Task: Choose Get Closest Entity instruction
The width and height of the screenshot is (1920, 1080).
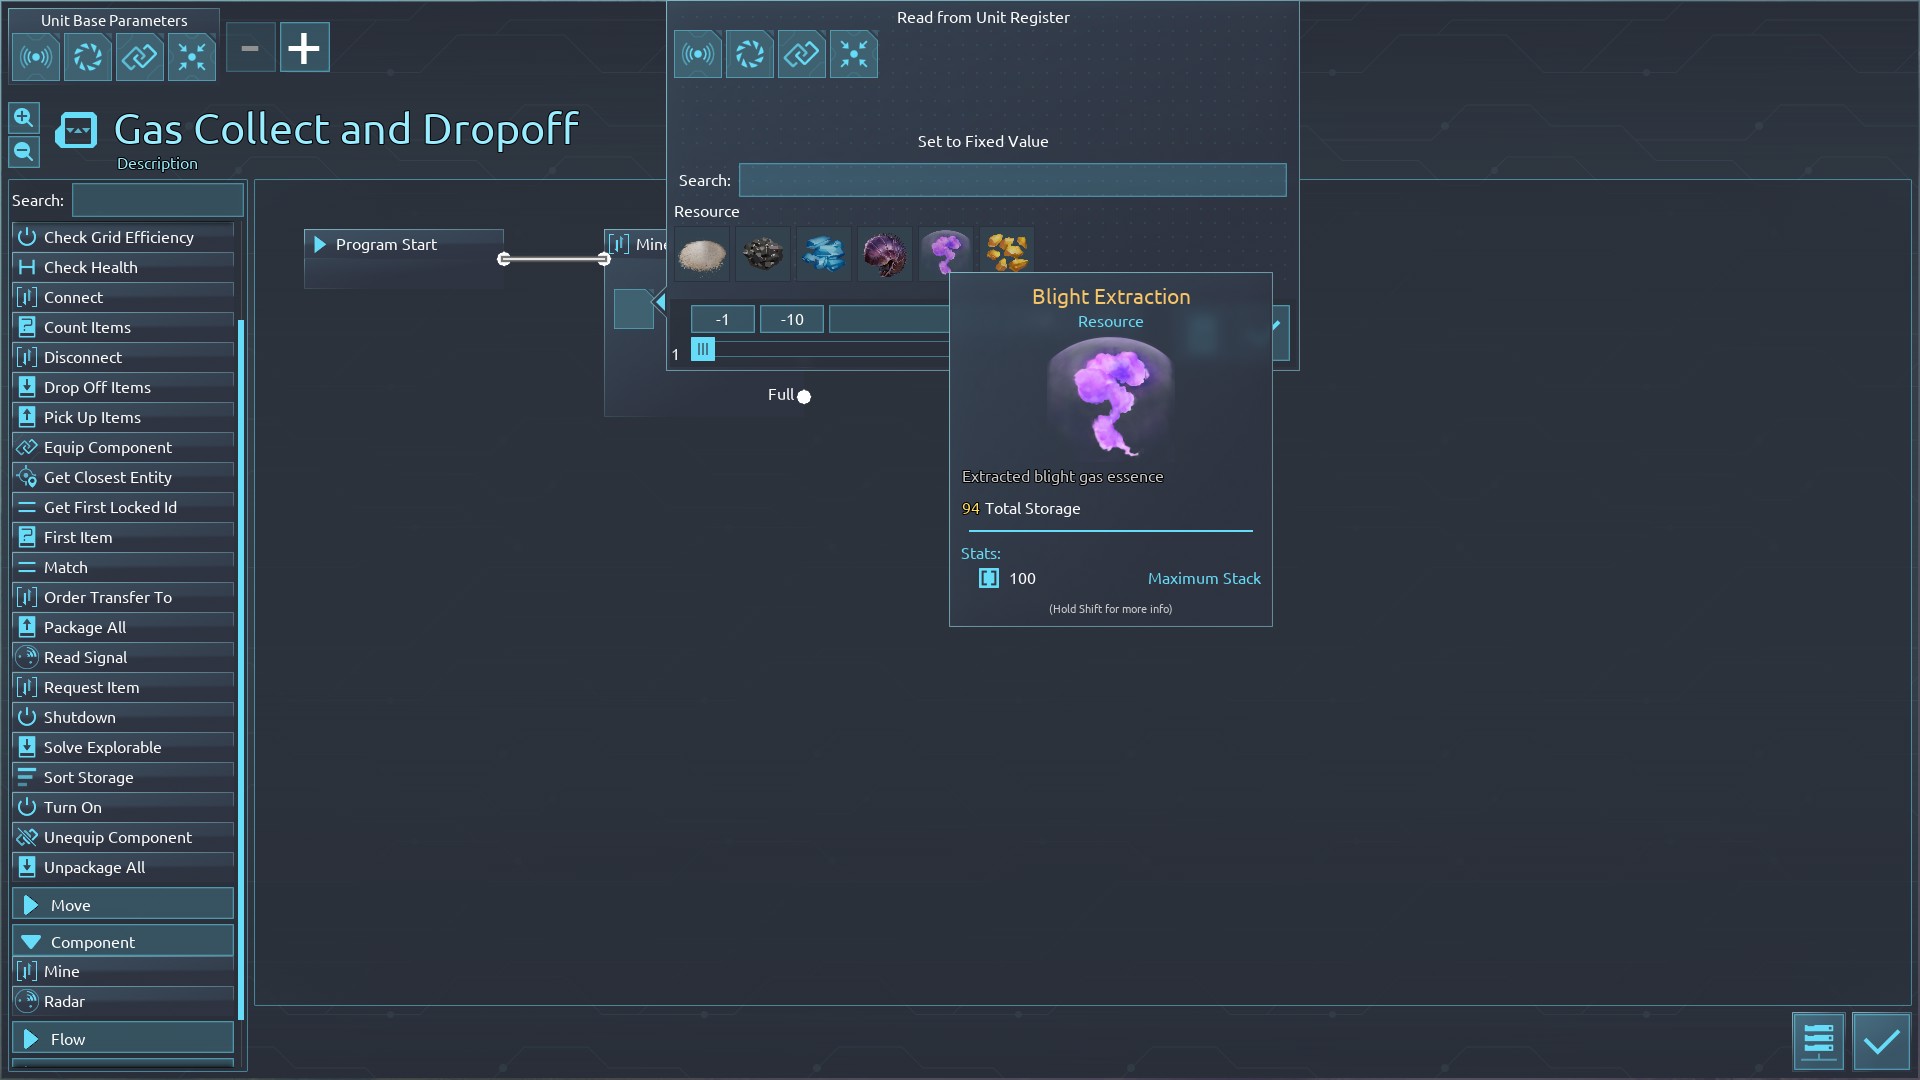Action: [107, 477]
